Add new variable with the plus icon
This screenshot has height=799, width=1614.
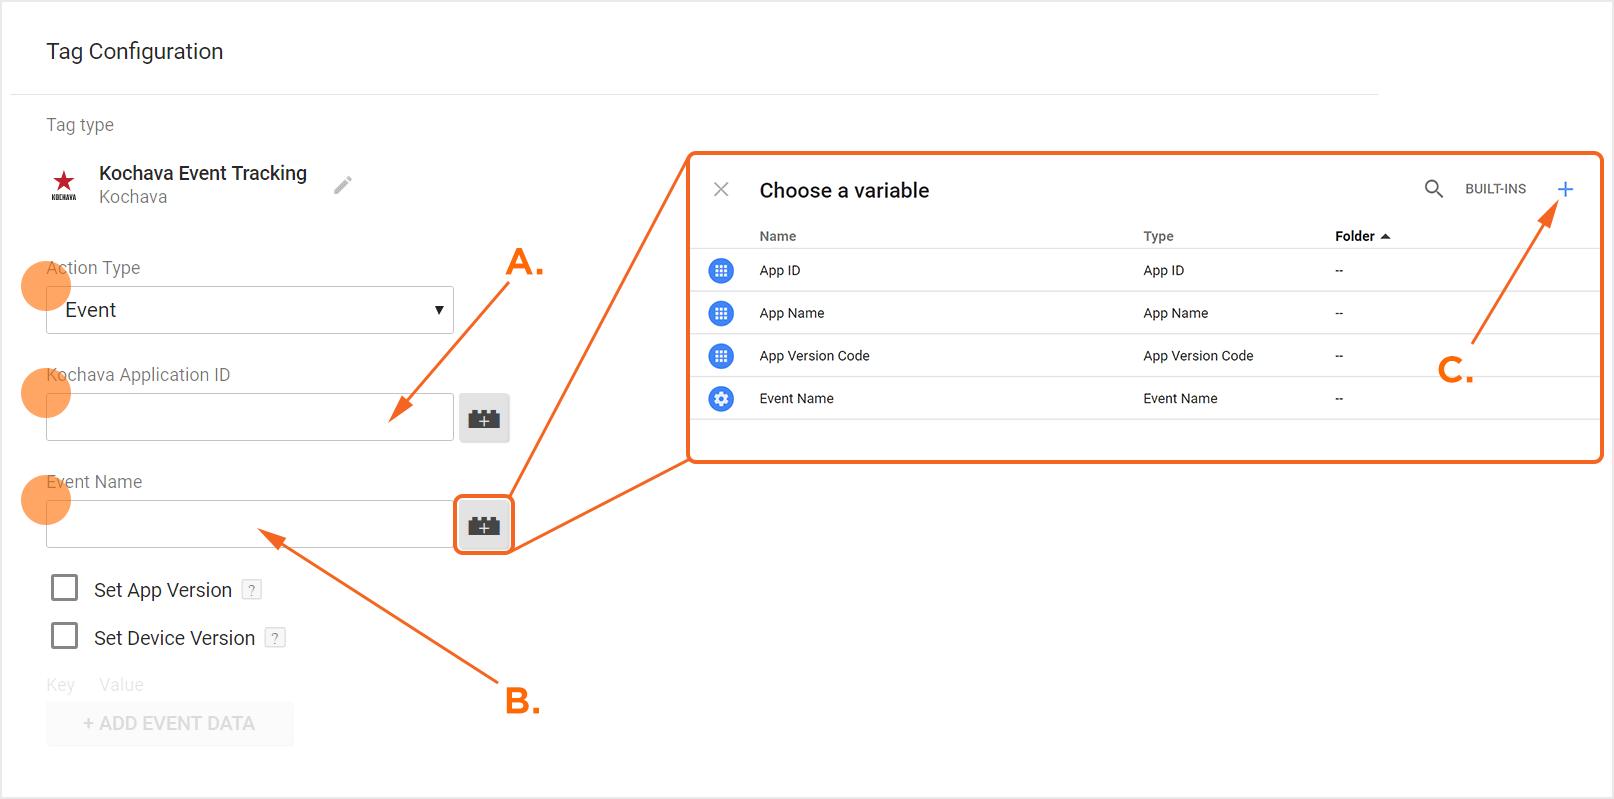click(1565, 189)
